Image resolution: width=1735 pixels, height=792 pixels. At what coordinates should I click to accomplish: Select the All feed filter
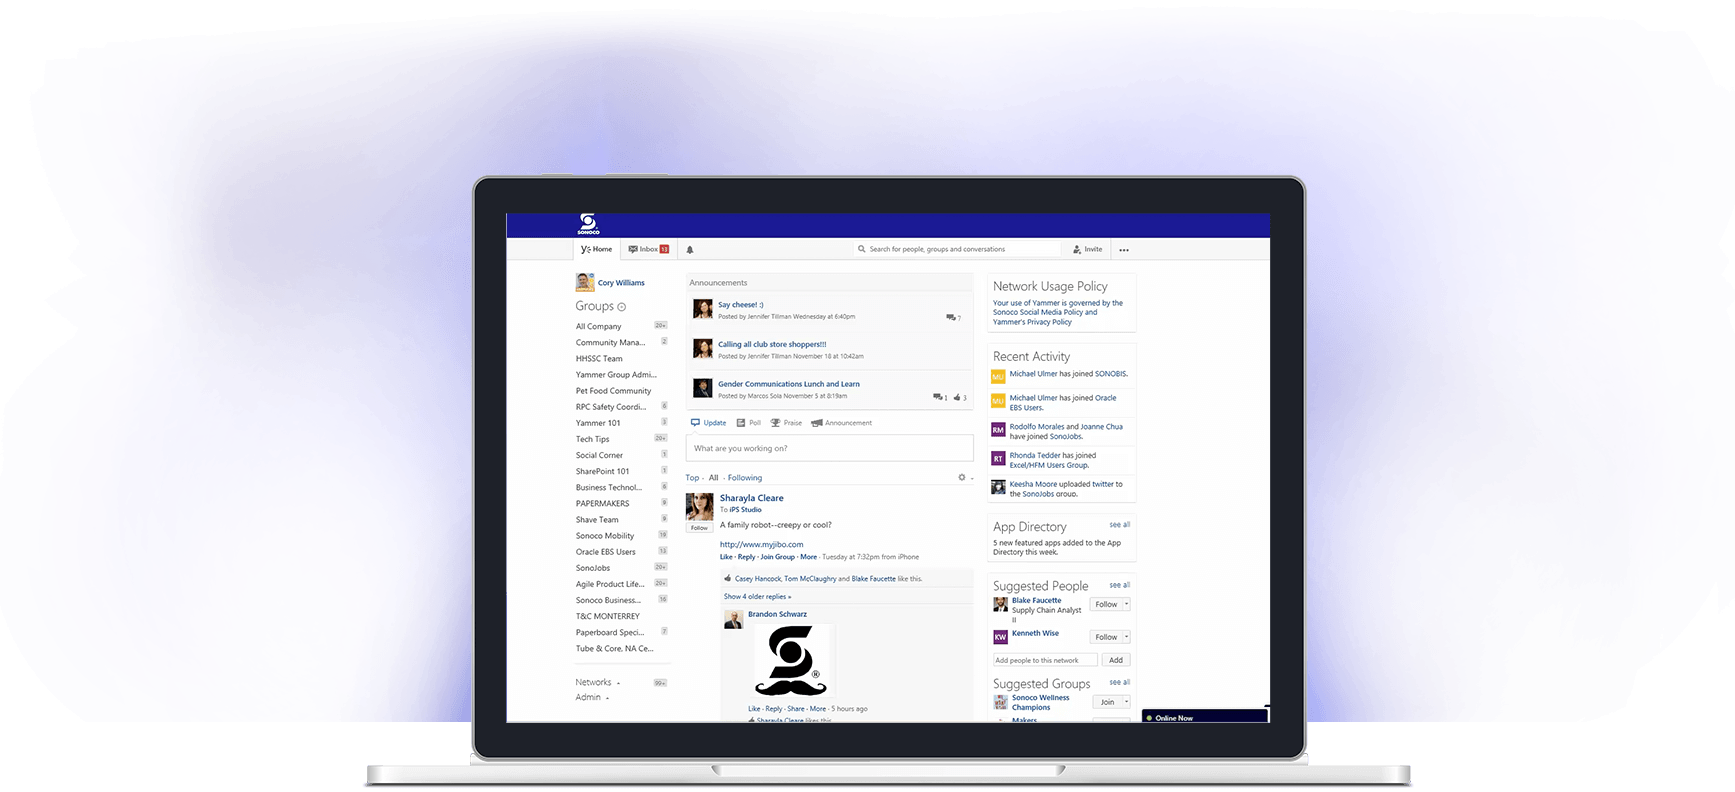[x=713, y=478]
